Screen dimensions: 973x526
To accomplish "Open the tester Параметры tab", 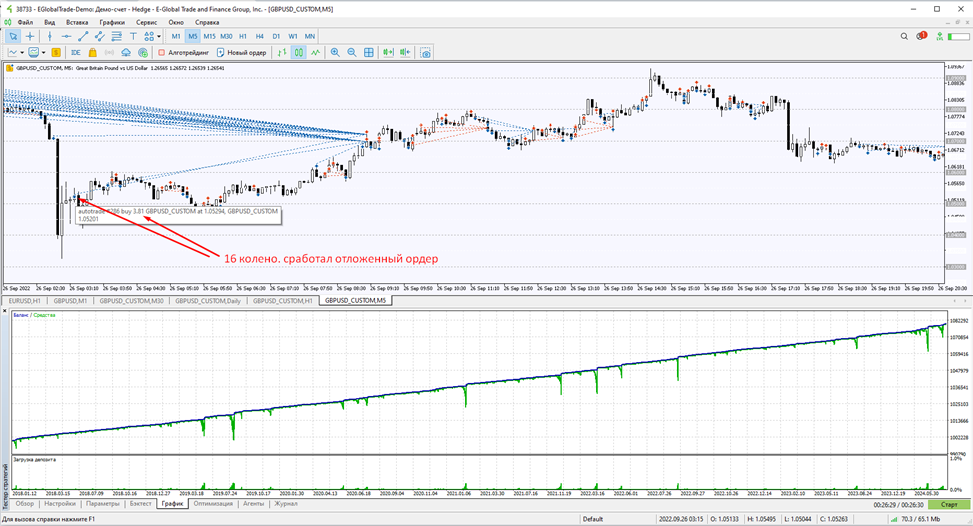I will pyautogui.click(x=102, y=504).
